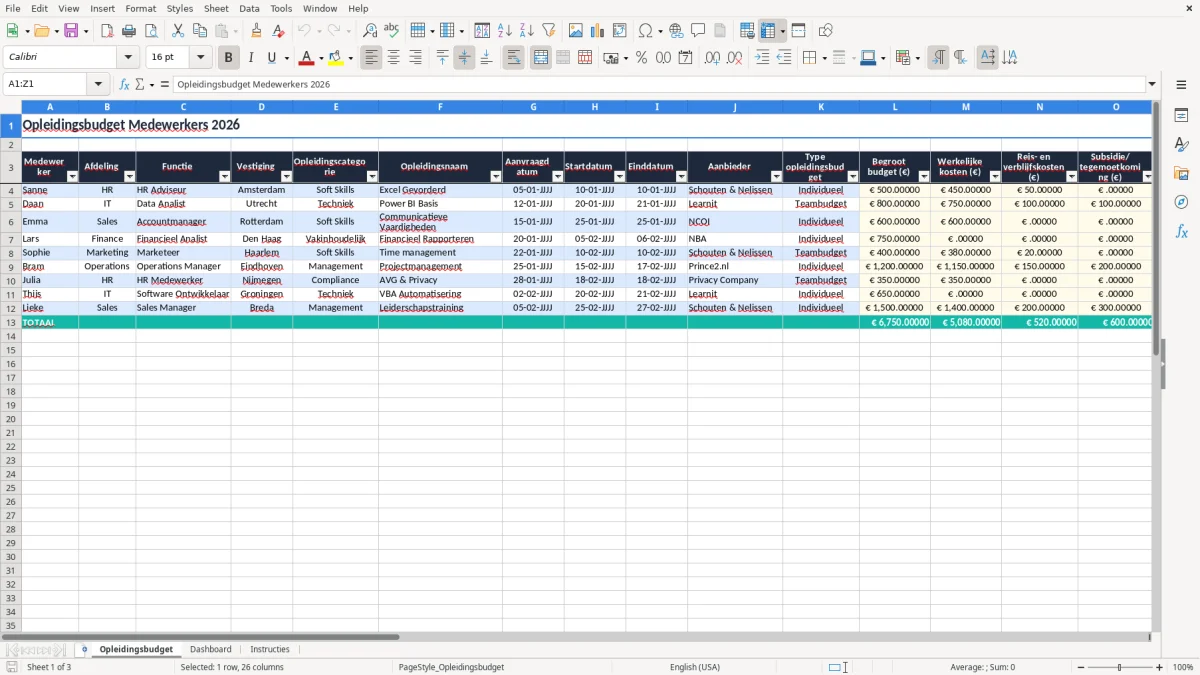Image resolution: width=1200 pixels, height=675 pixels.
Task: Switch to the Dashboard sheet tab
Action: [210, 649]
